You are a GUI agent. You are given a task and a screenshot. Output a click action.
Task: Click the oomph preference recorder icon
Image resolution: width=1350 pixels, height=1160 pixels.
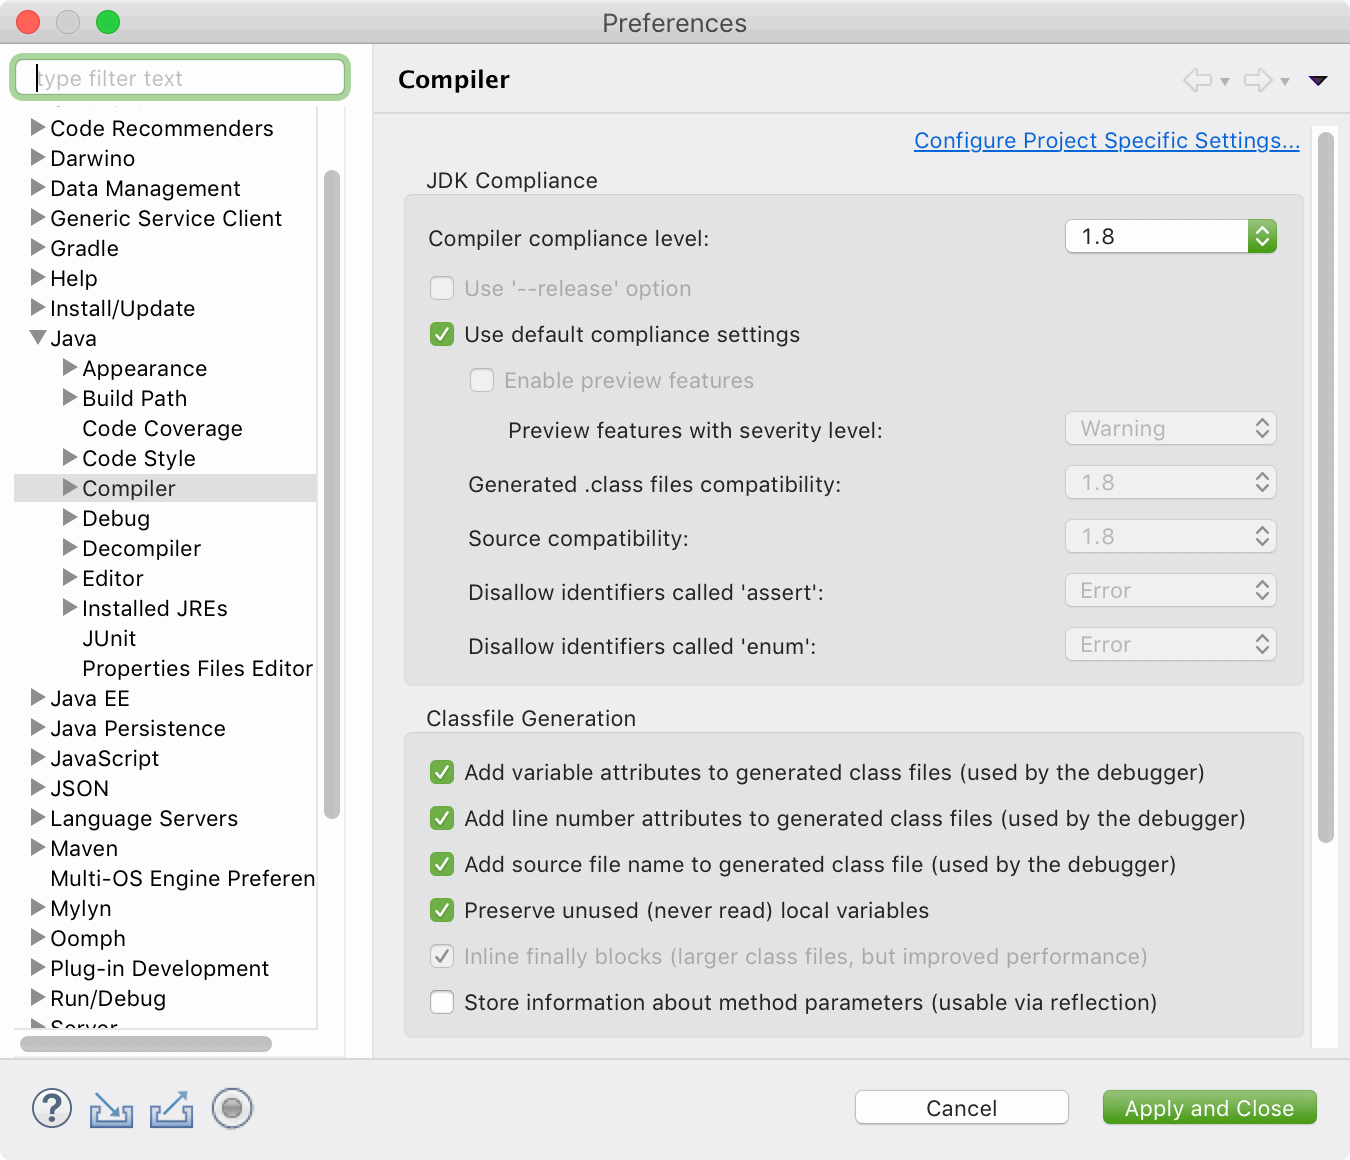point(232,1108)
